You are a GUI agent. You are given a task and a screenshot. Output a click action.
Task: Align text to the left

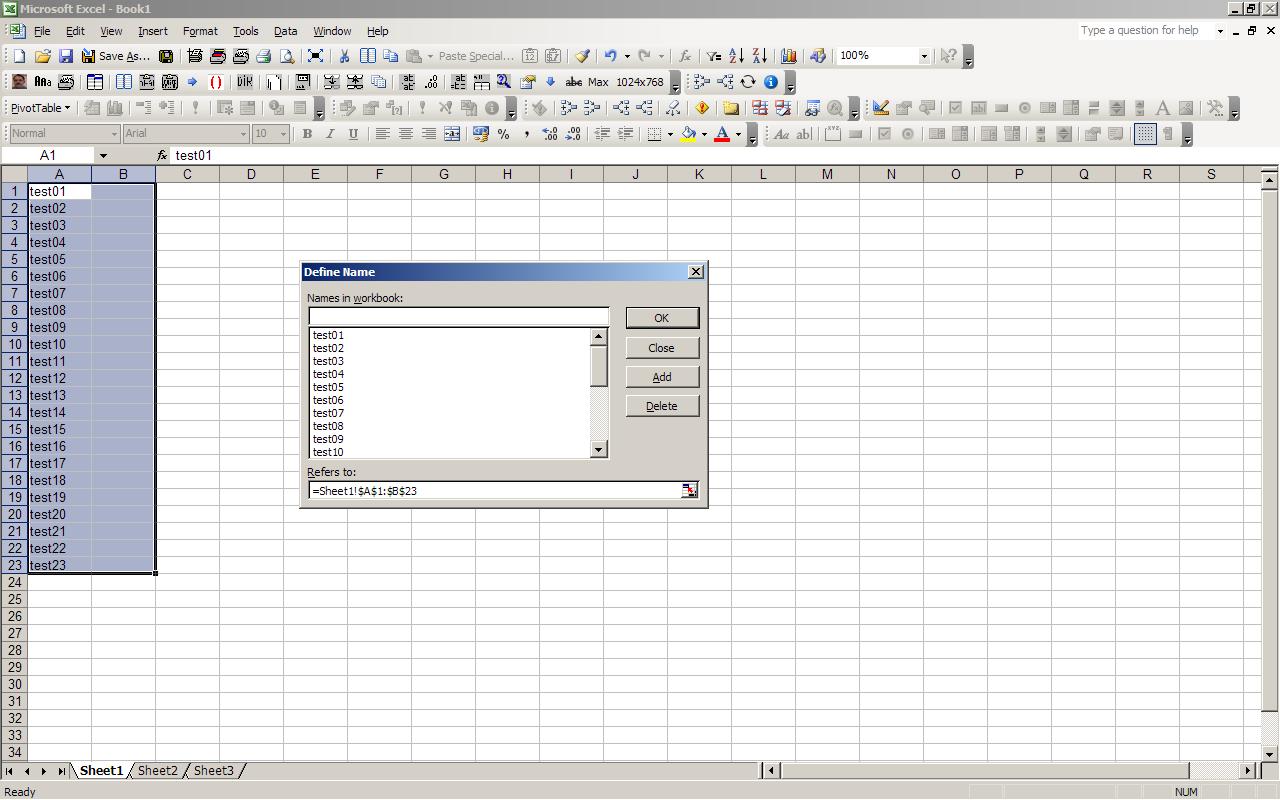(382, 134)
